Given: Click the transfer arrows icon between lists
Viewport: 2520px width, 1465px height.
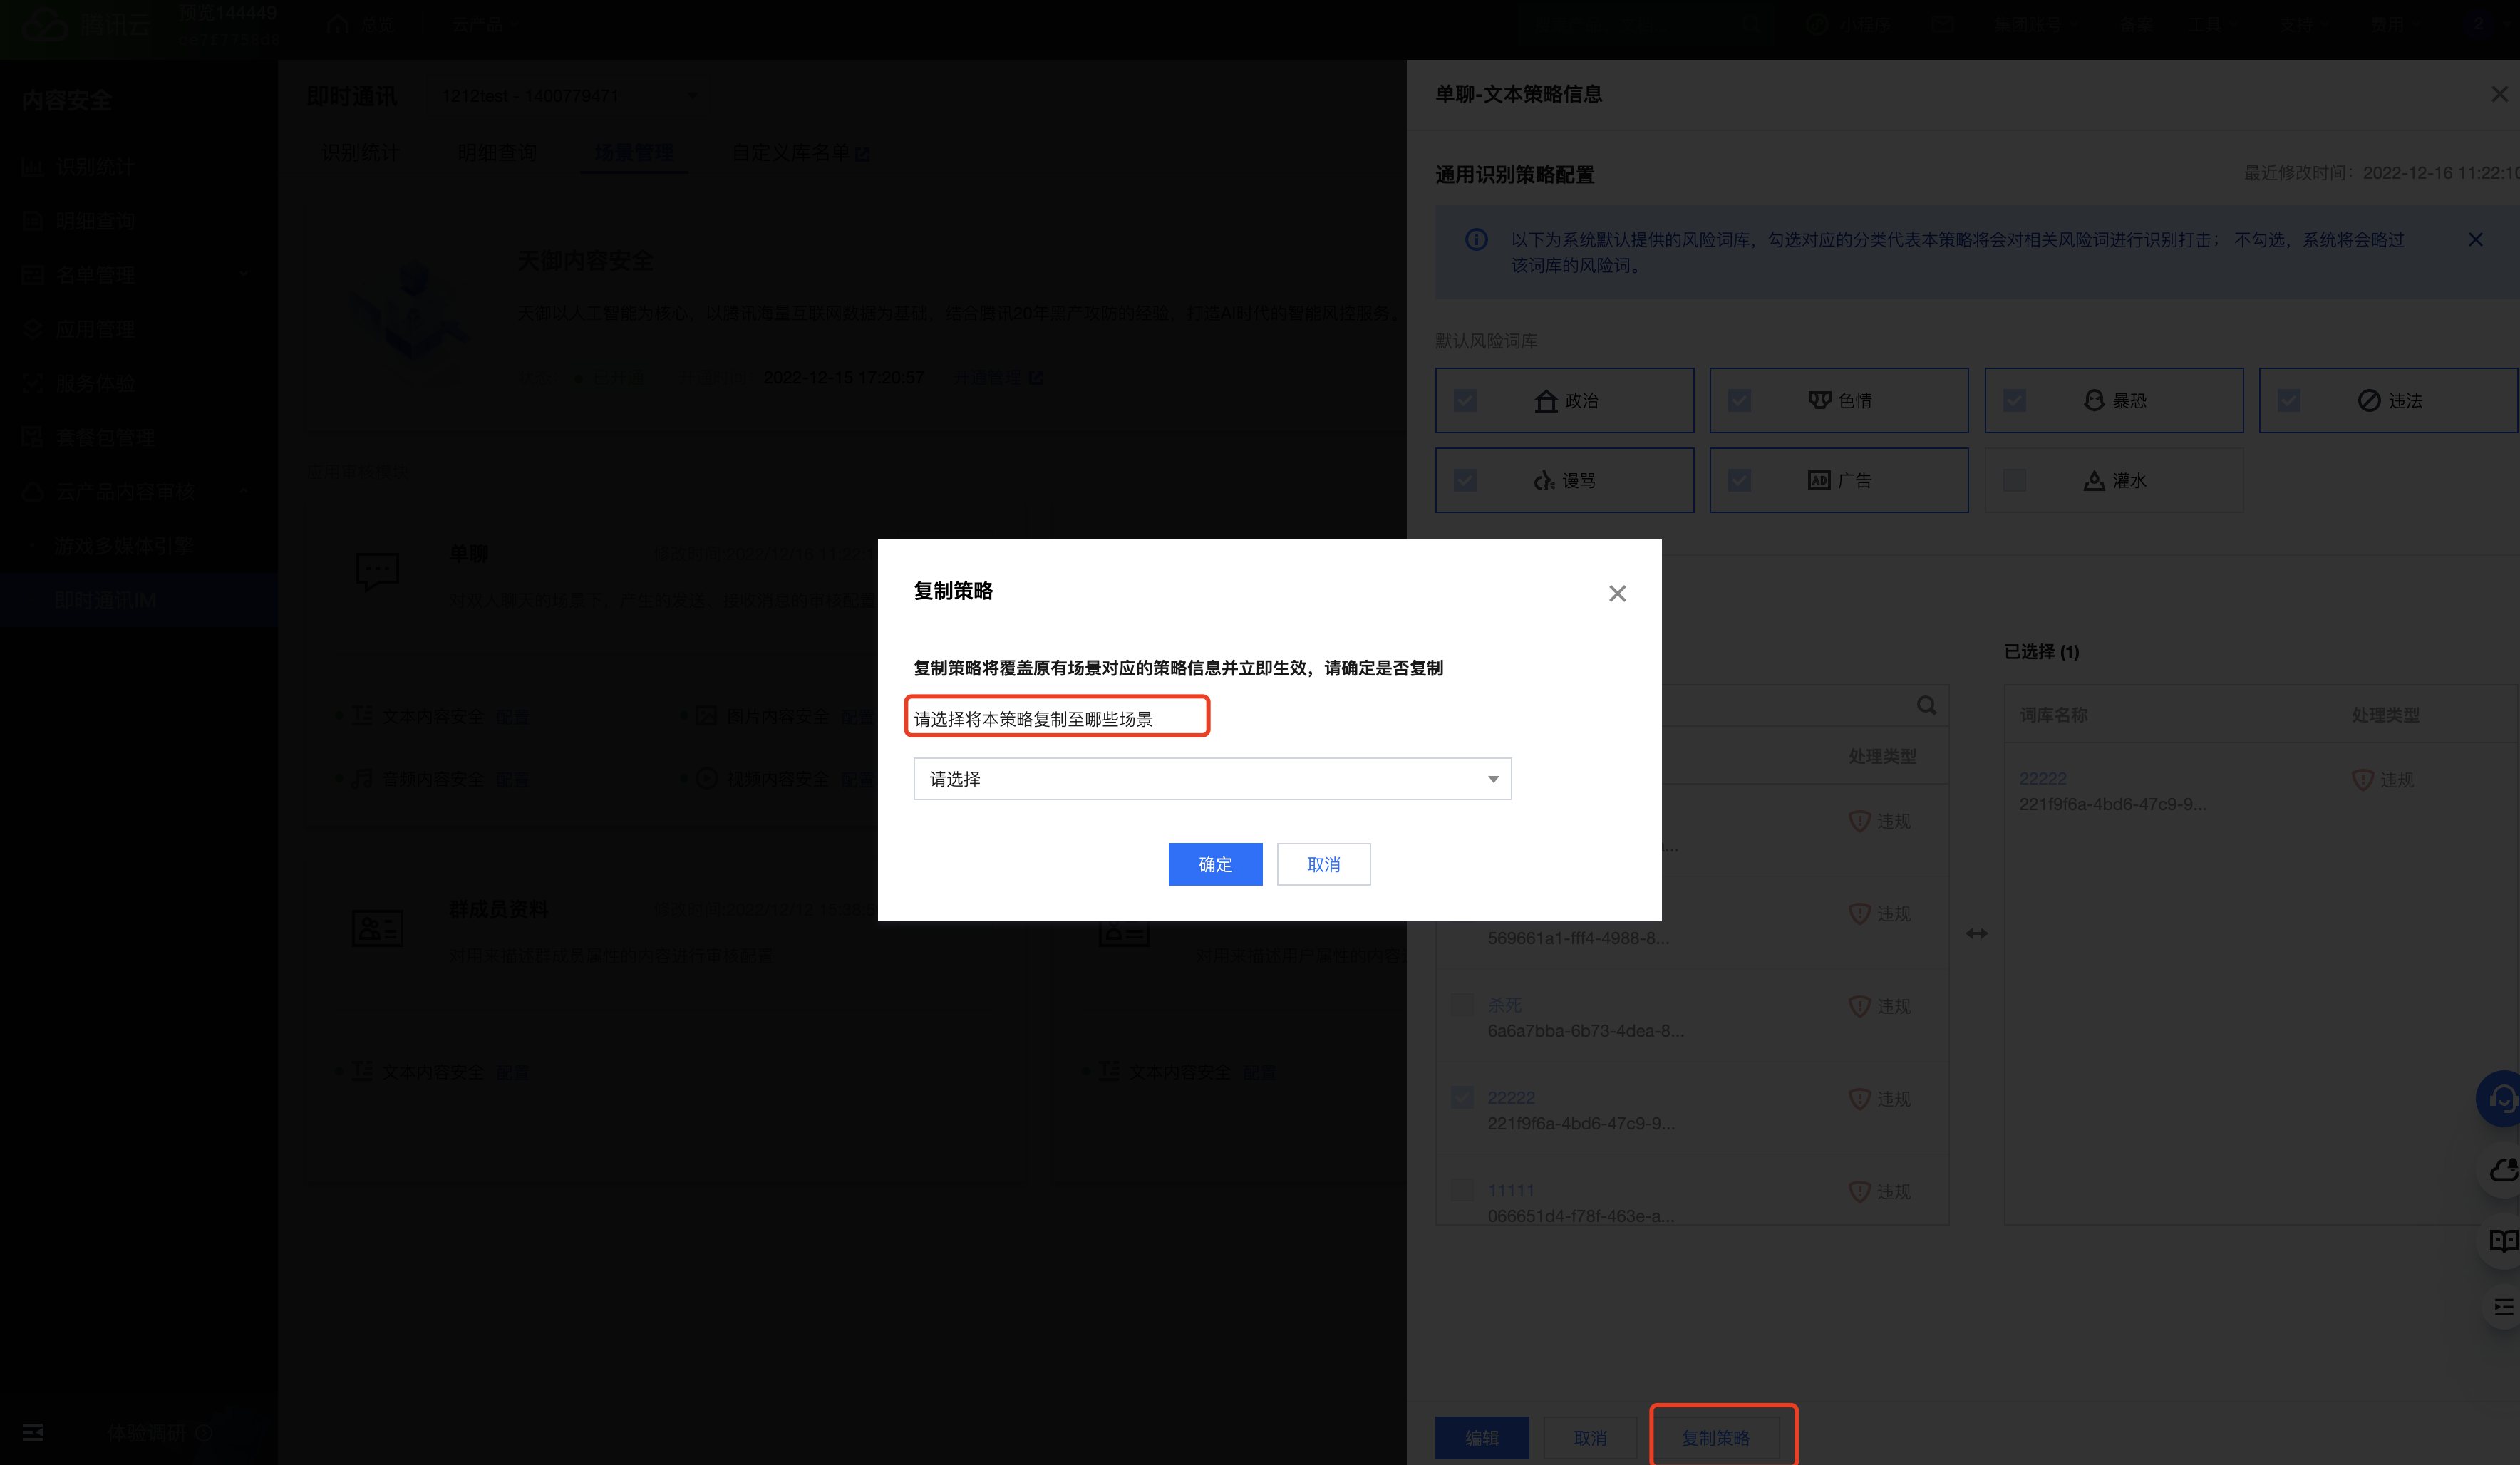Looking at the screenshot, I should click(x=1976, y=933).
